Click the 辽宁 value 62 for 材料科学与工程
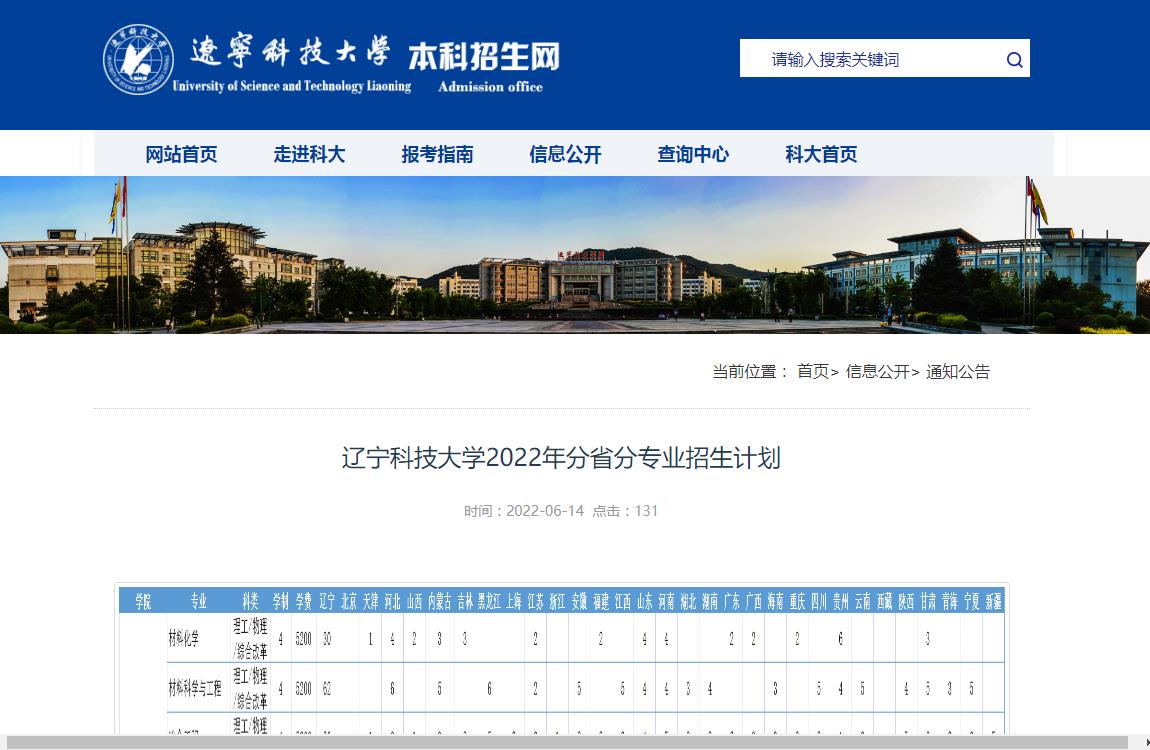Image resolution: width=1150 pixels, height=750 pixels. (x=326, y=688)
